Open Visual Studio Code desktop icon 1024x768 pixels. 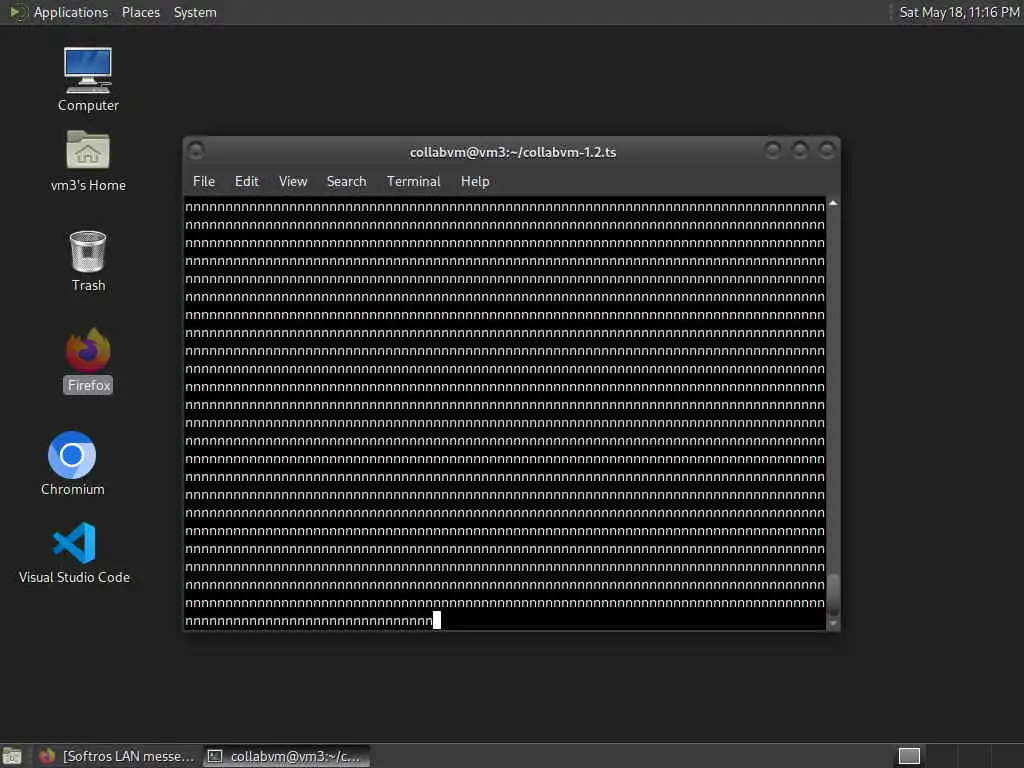click(74, 552)
